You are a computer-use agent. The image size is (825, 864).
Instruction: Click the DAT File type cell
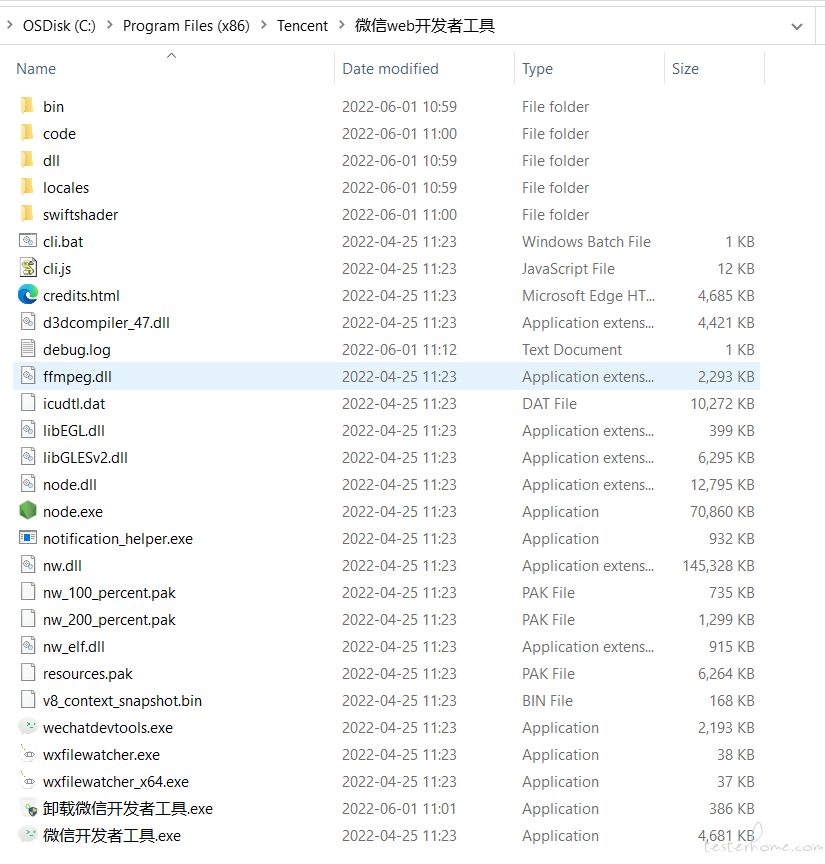tap(549, 404)
